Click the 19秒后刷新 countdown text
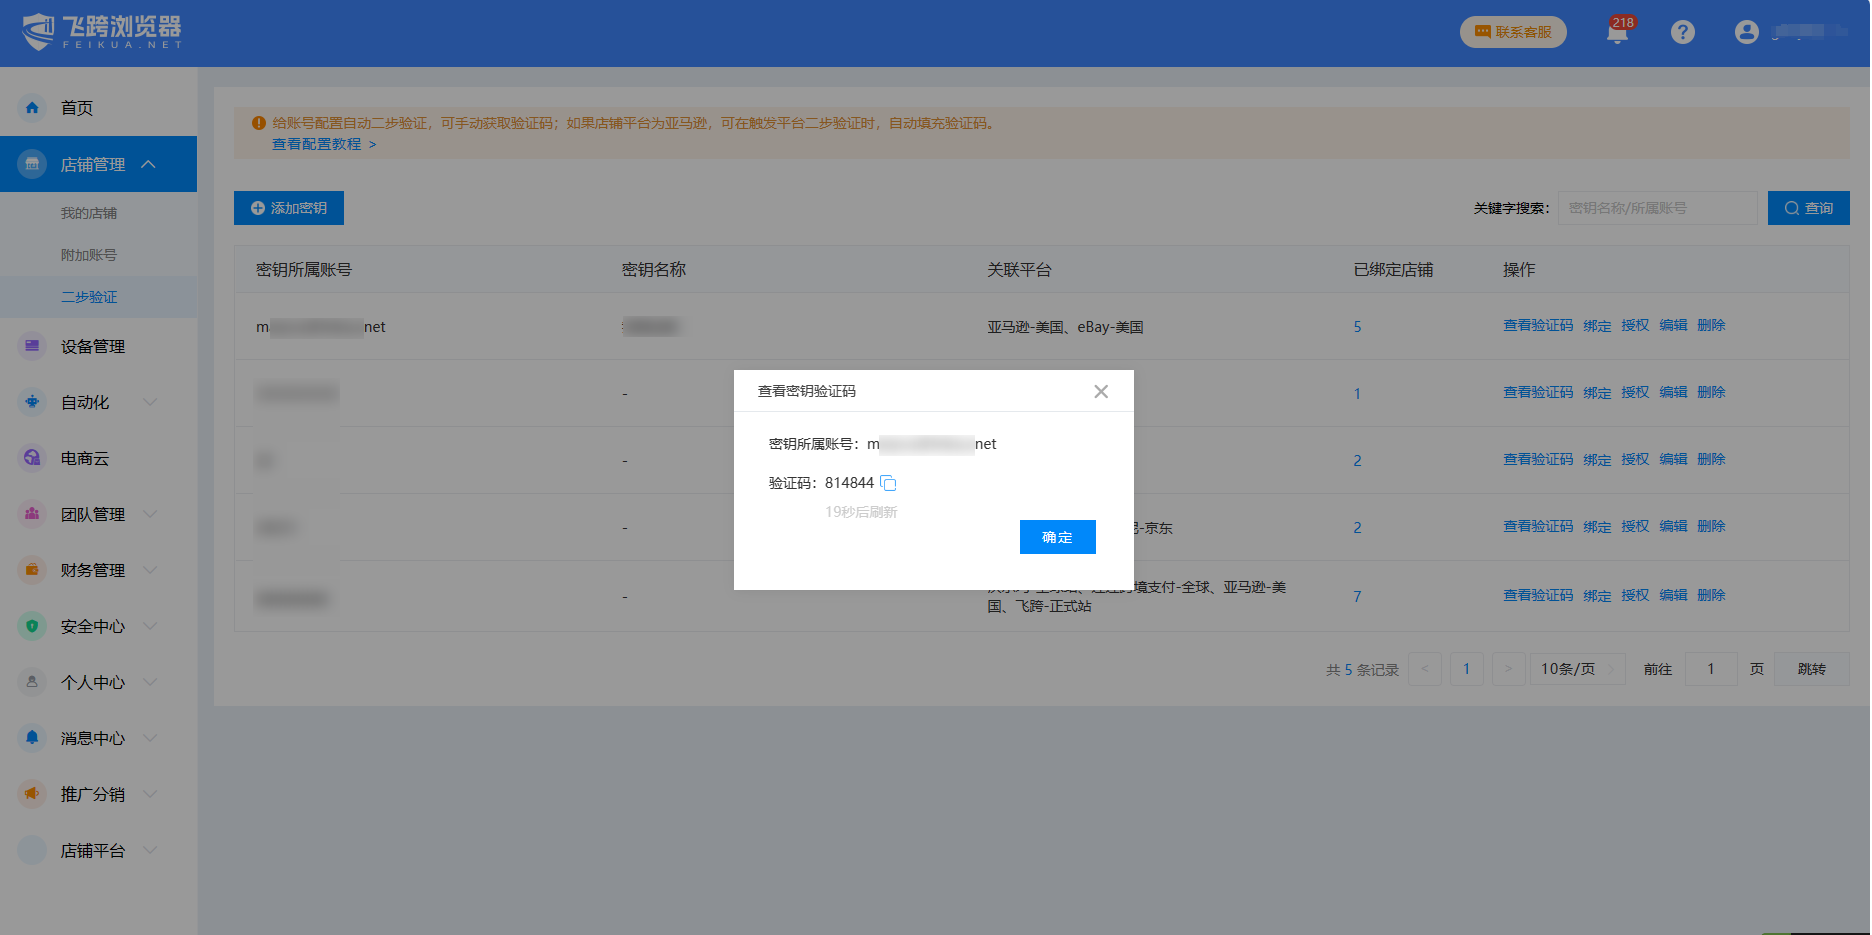The height and width of the screenshot is (935, 1872). [x=861, y=512]
